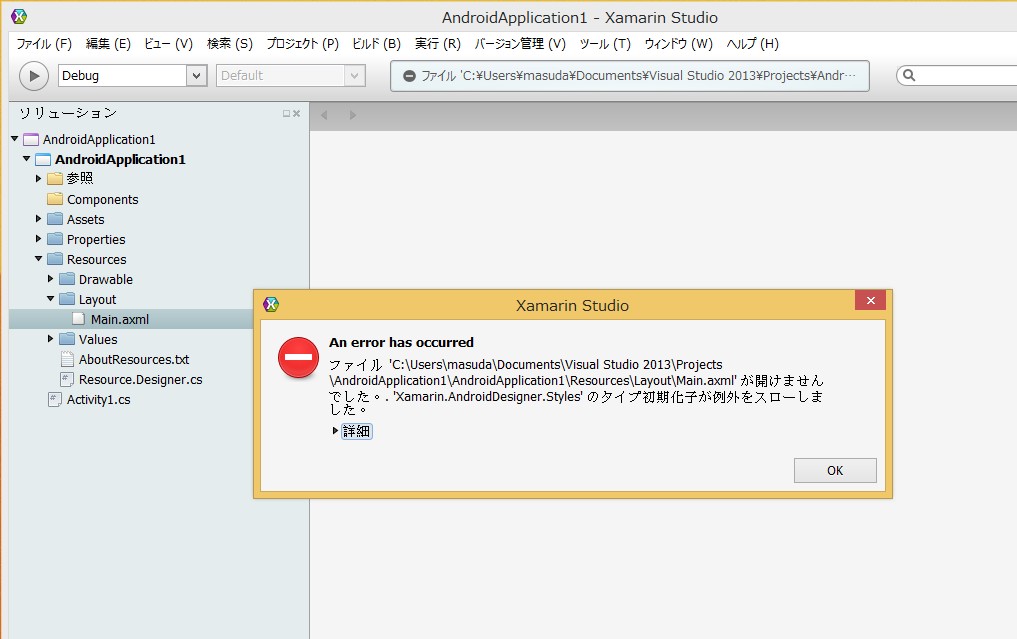This screenshot has width=1017, height=639.
Task: Click the red error icon in dialog
Action: pos(298,357)
